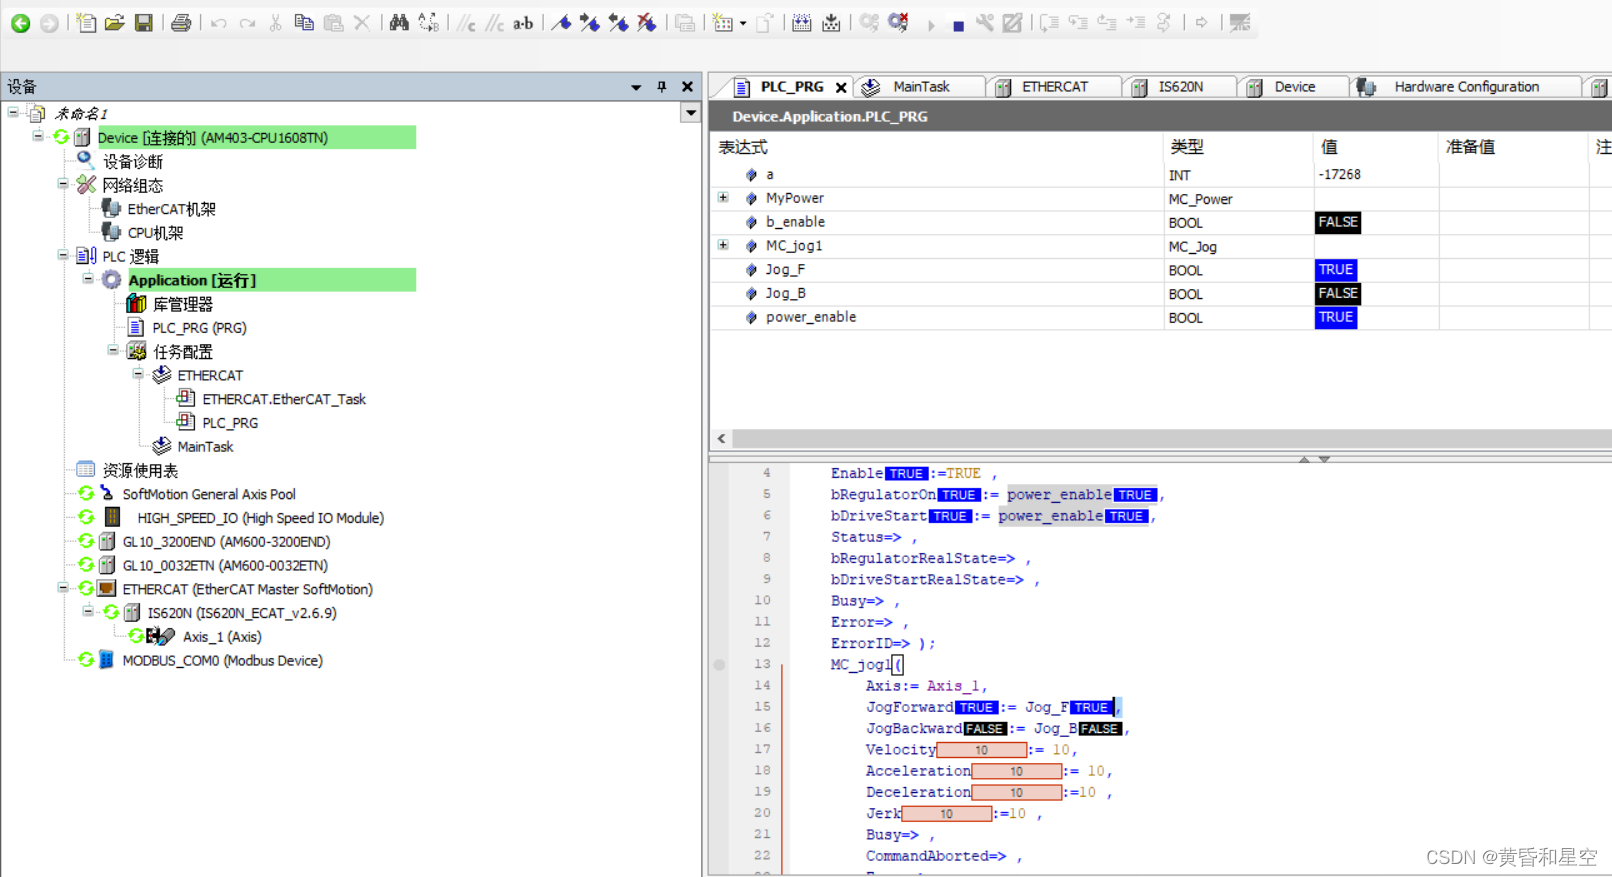Close the PLC_PRG tab
Viewport: 1612px width, 877px height.
[841, 88]
